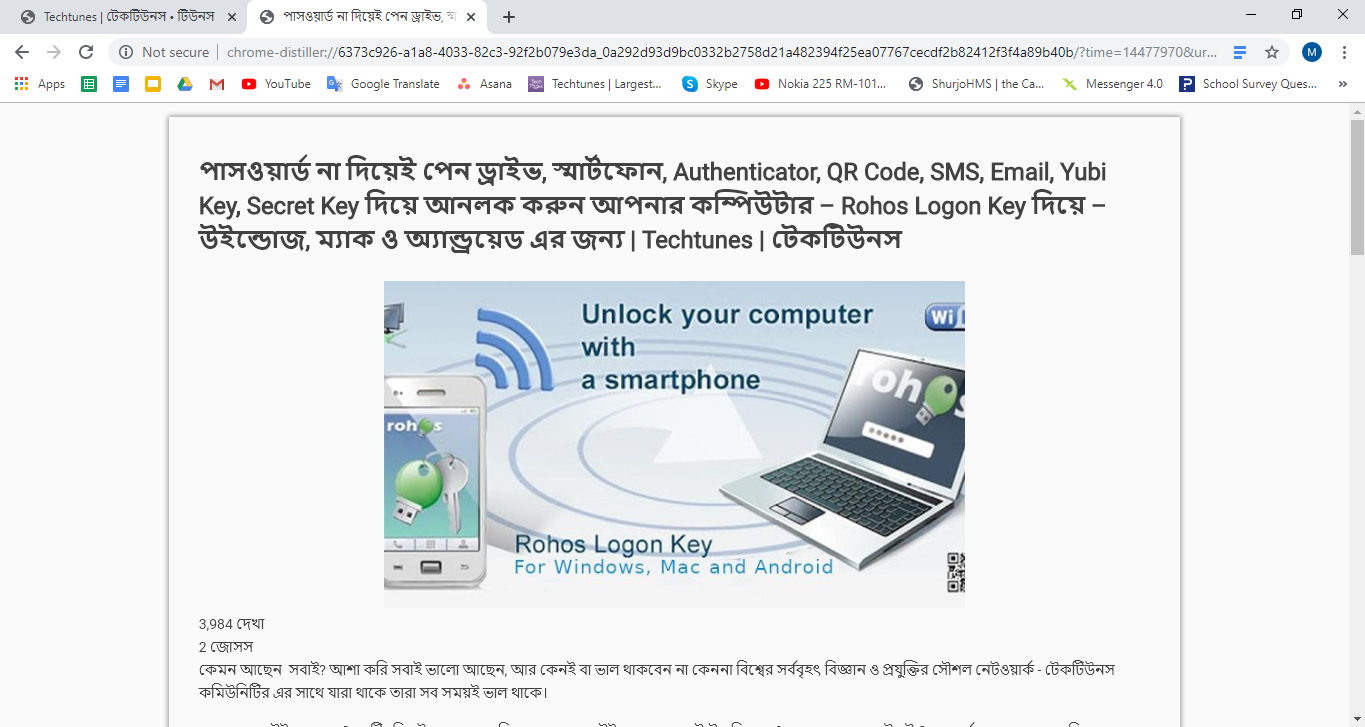Open the Google Translate bookmark
The width and height of the screenshot is (1365, 727).
point(383,84)
